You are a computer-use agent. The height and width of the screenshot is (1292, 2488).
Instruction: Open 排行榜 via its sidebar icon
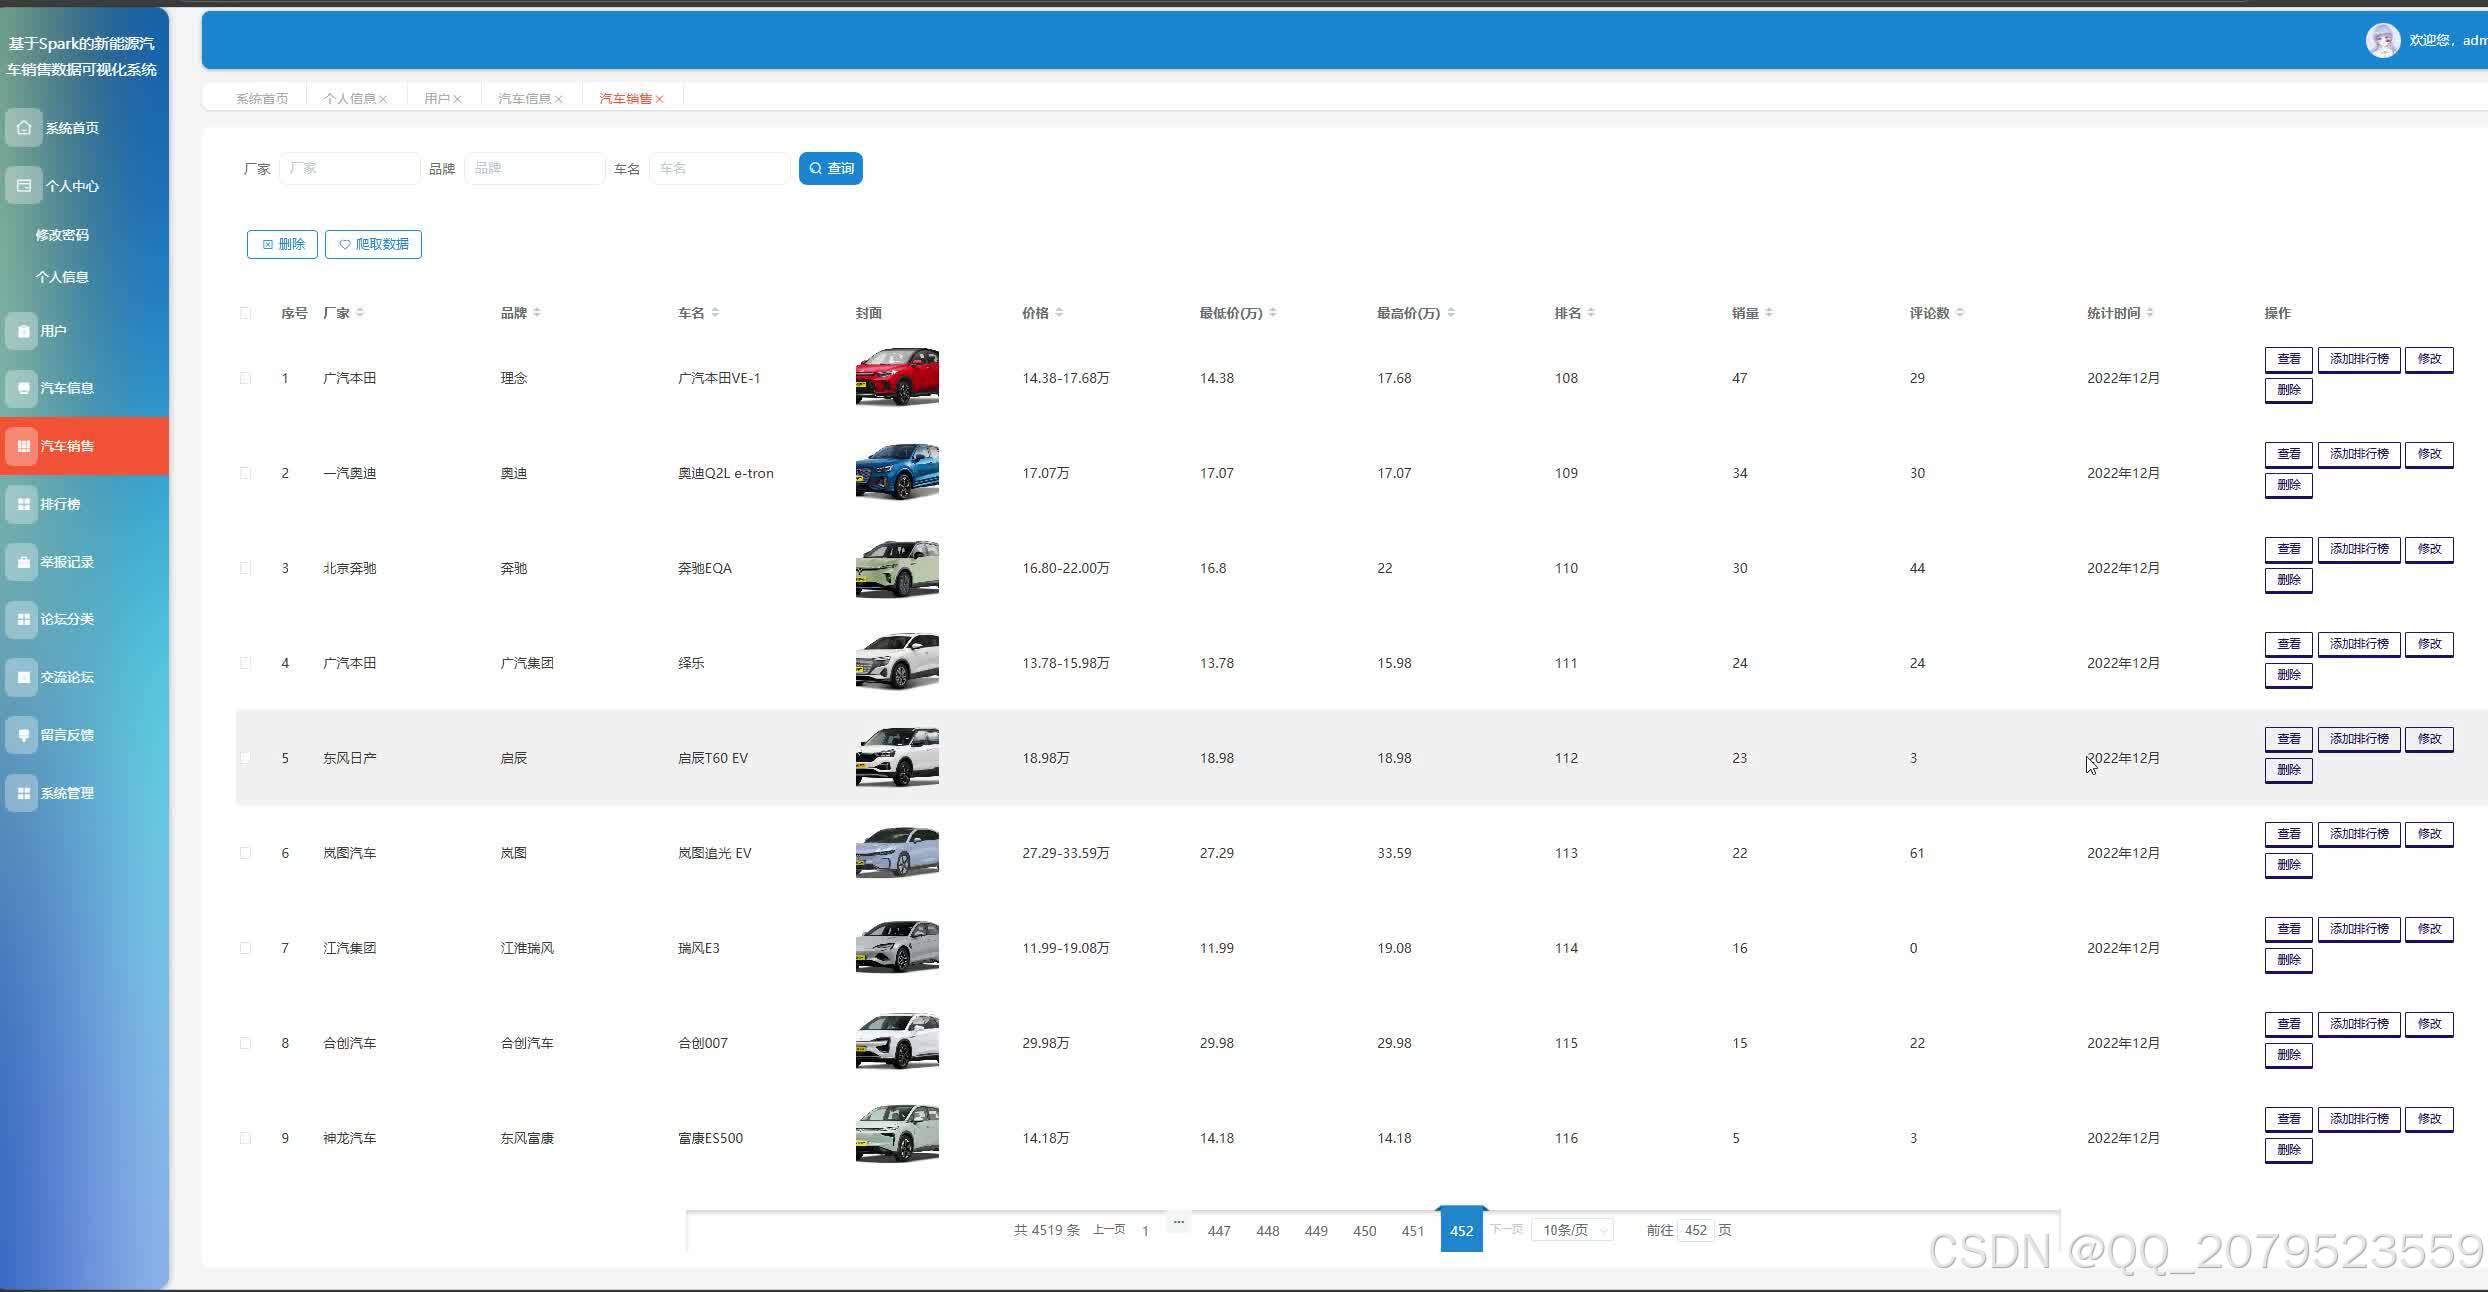[24, 504]
